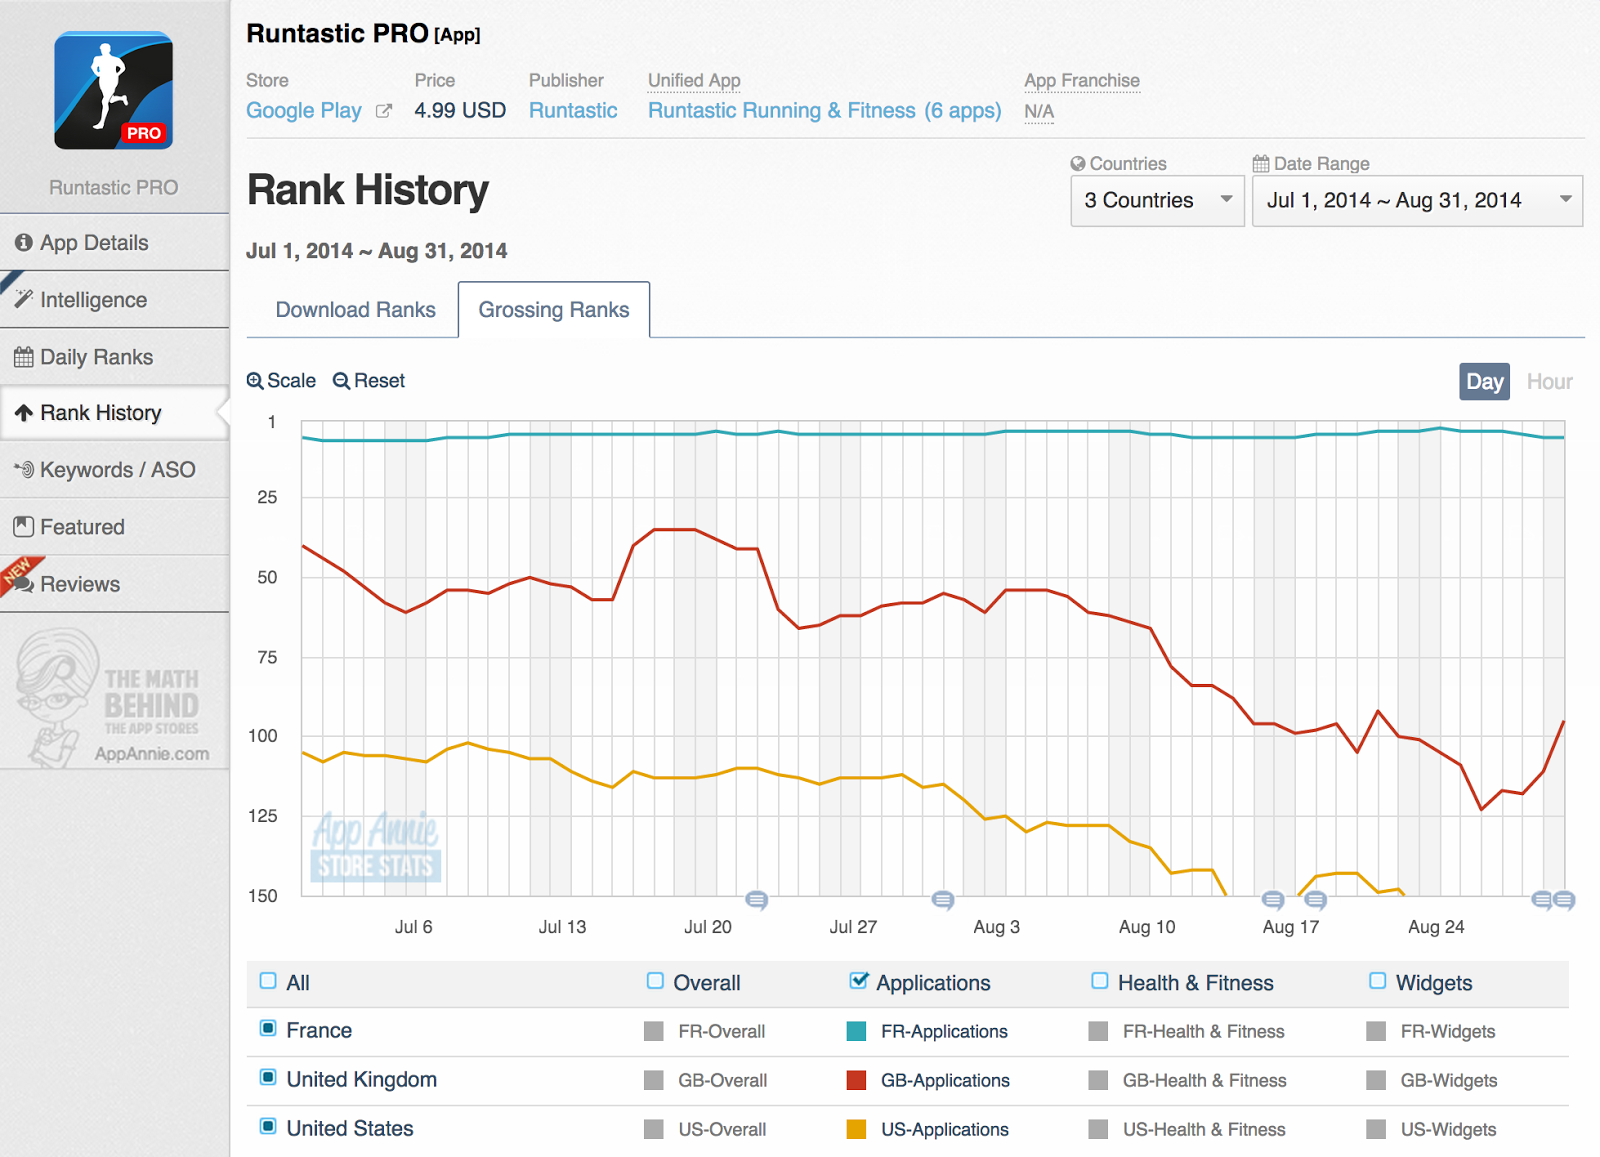
Task: Click the Featured bookmark icon
Action: (x=24, y=526)
